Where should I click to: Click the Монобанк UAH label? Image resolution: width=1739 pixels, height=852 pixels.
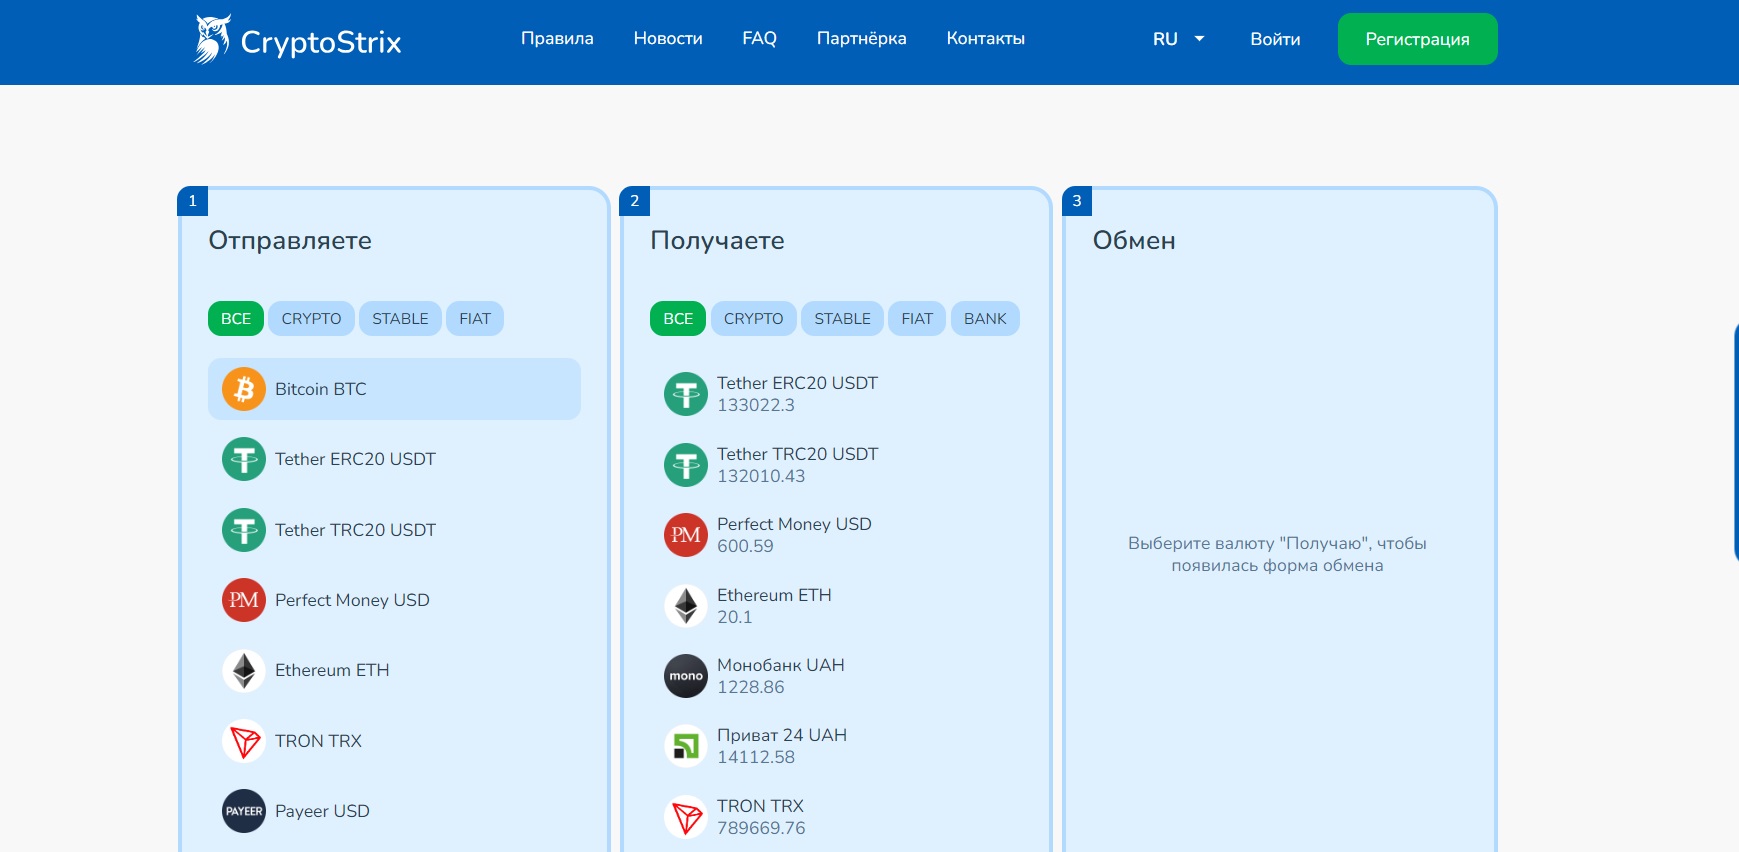click(x=781, y=665)
